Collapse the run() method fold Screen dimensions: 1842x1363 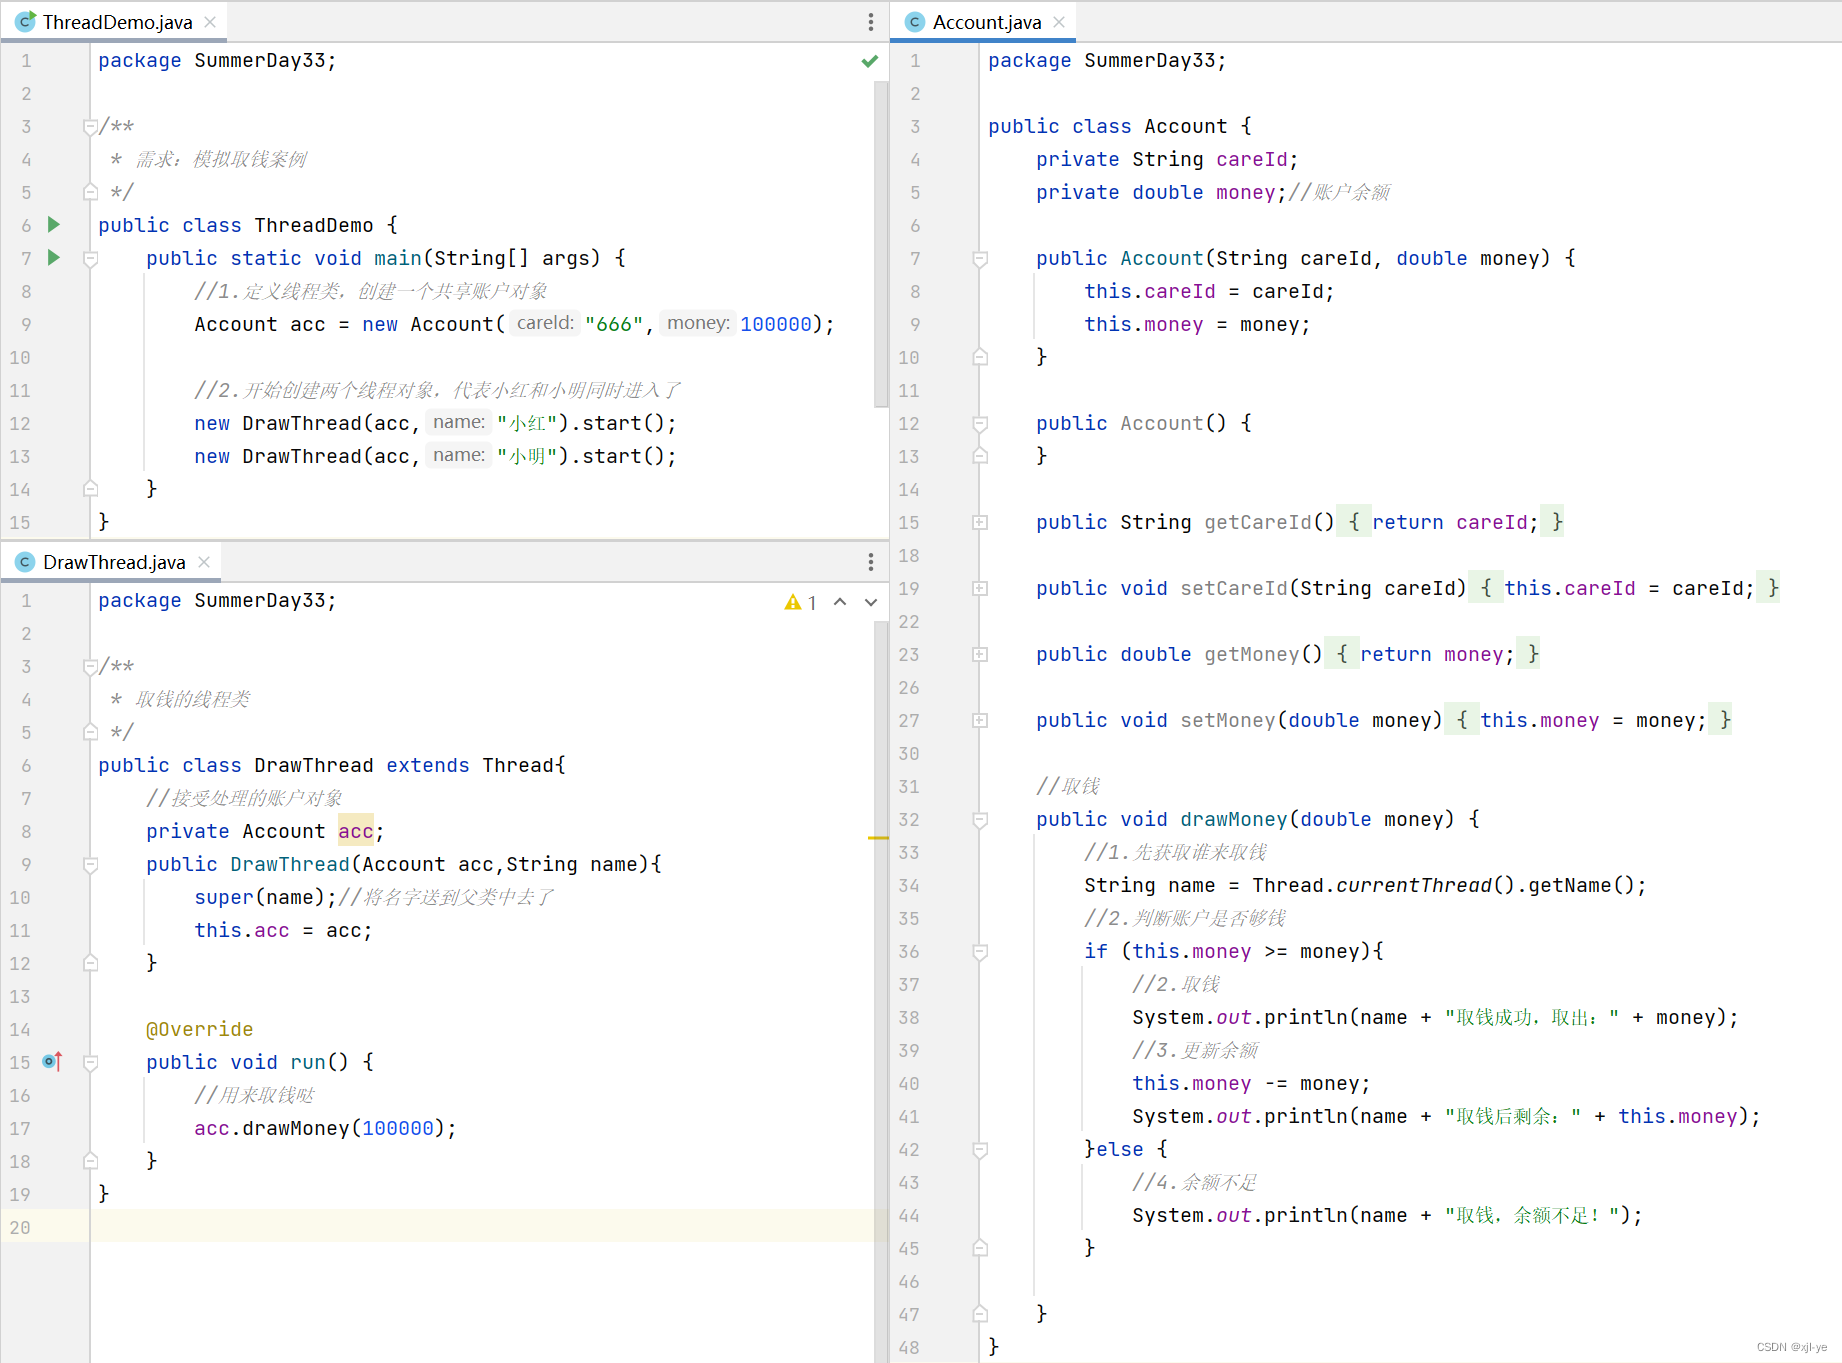(x=90, y=1063)
